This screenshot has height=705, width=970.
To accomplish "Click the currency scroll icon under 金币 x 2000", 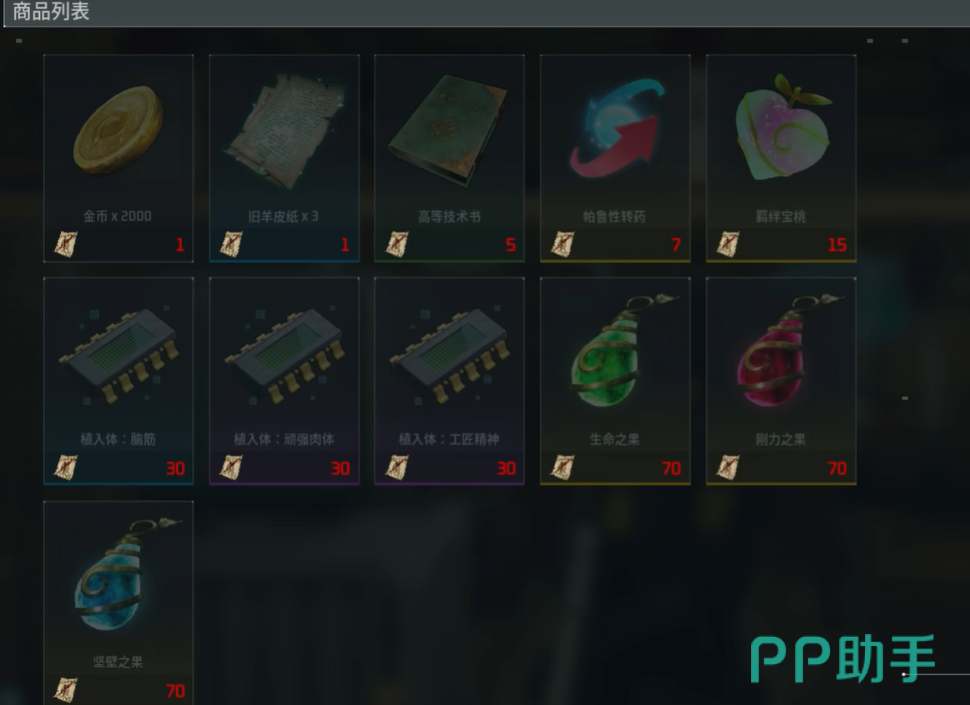I will 66,244.
